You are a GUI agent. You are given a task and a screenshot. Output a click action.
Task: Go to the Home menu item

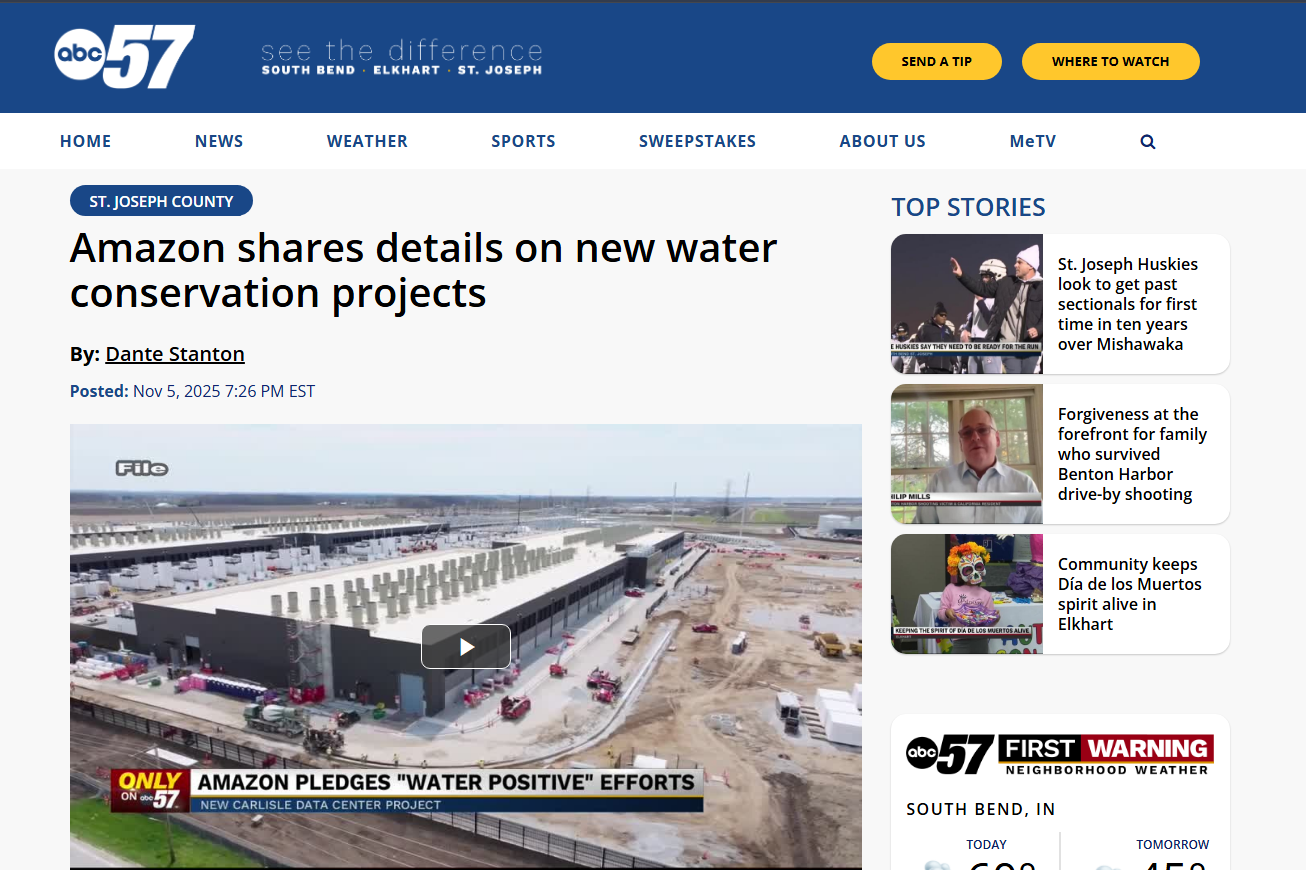[86, 141]
